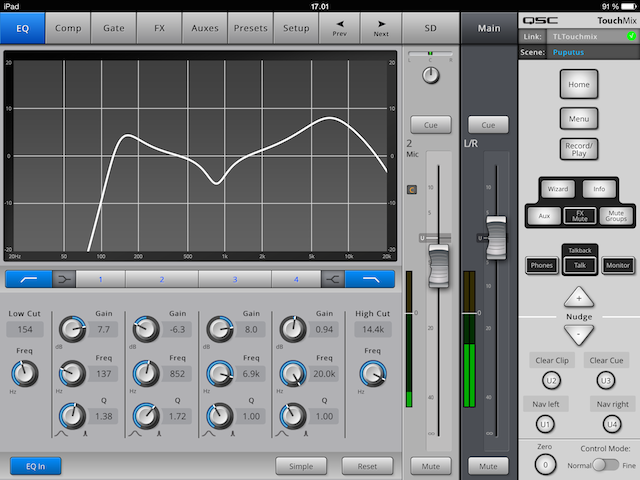Select EQ band 1 button
640x480 pixels.
[100, 279]
